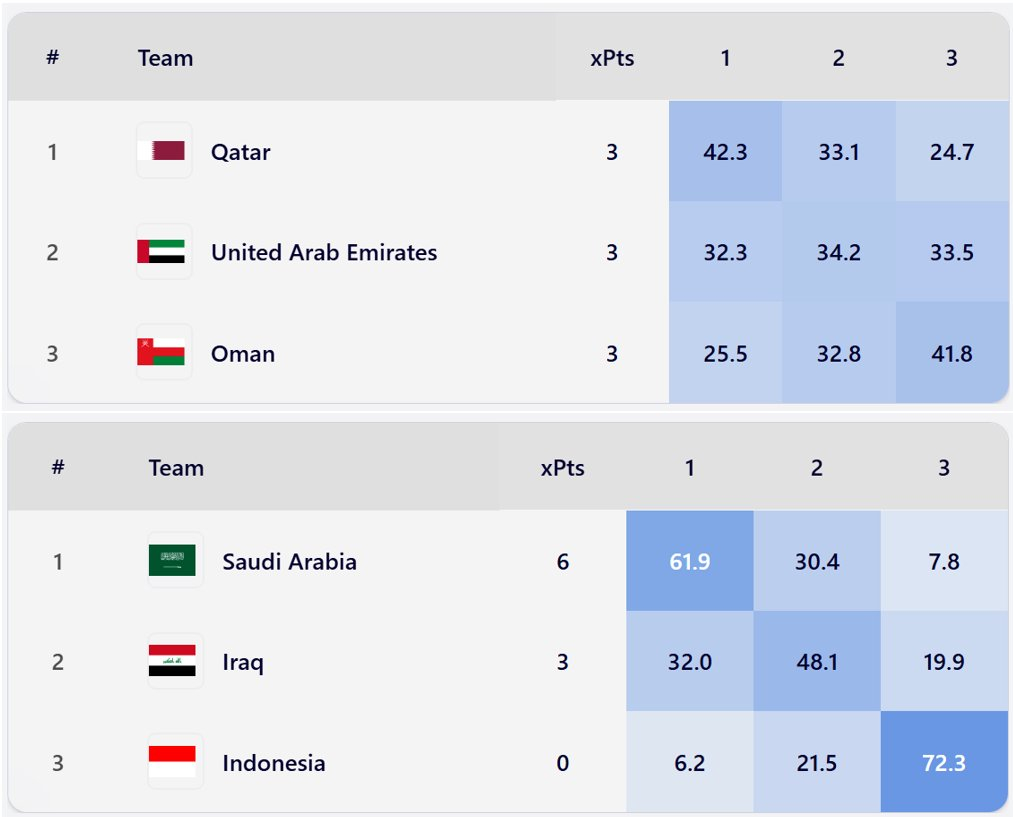Image resolution: width=1013 pixels, height=817 pixels.
Task: Select Saudi Arabia's 61.9 probability cell
Action: coord(689,561)
